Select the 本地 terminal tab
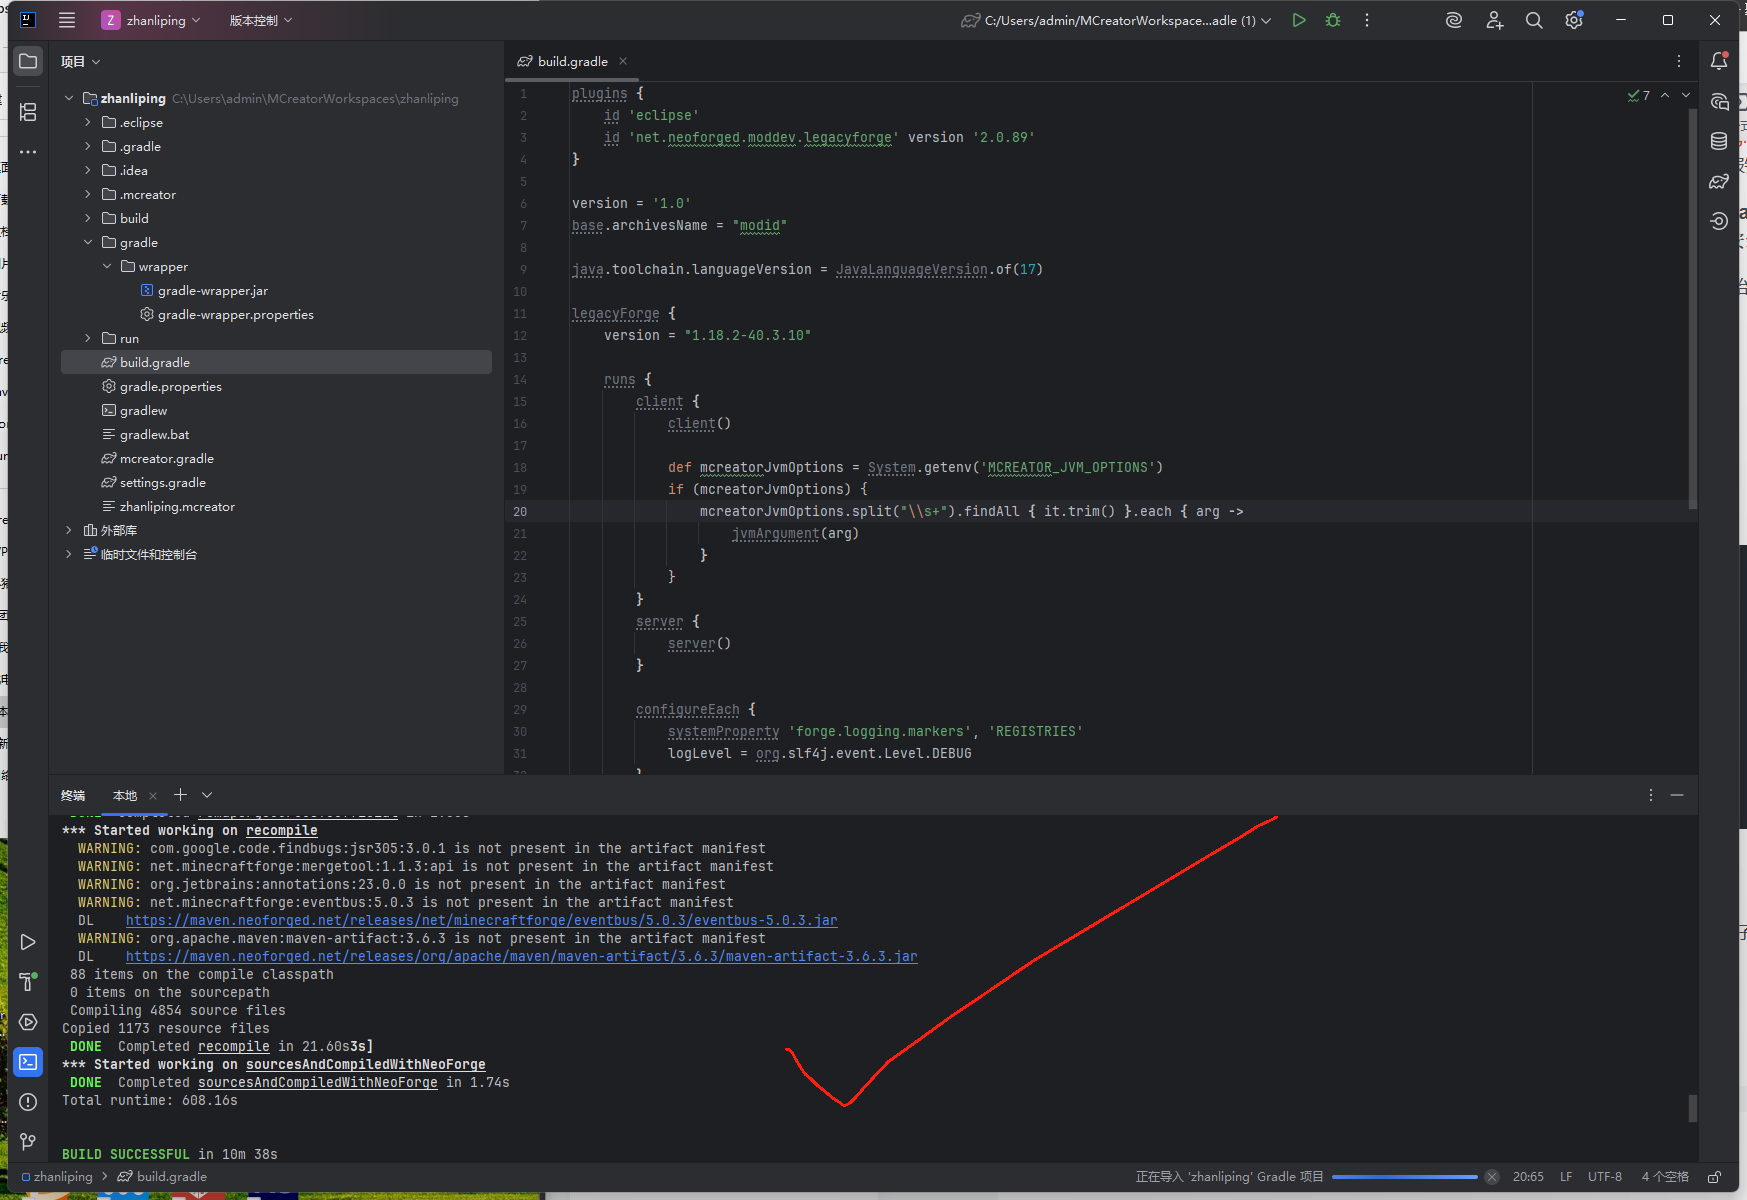 pos(125,796)
